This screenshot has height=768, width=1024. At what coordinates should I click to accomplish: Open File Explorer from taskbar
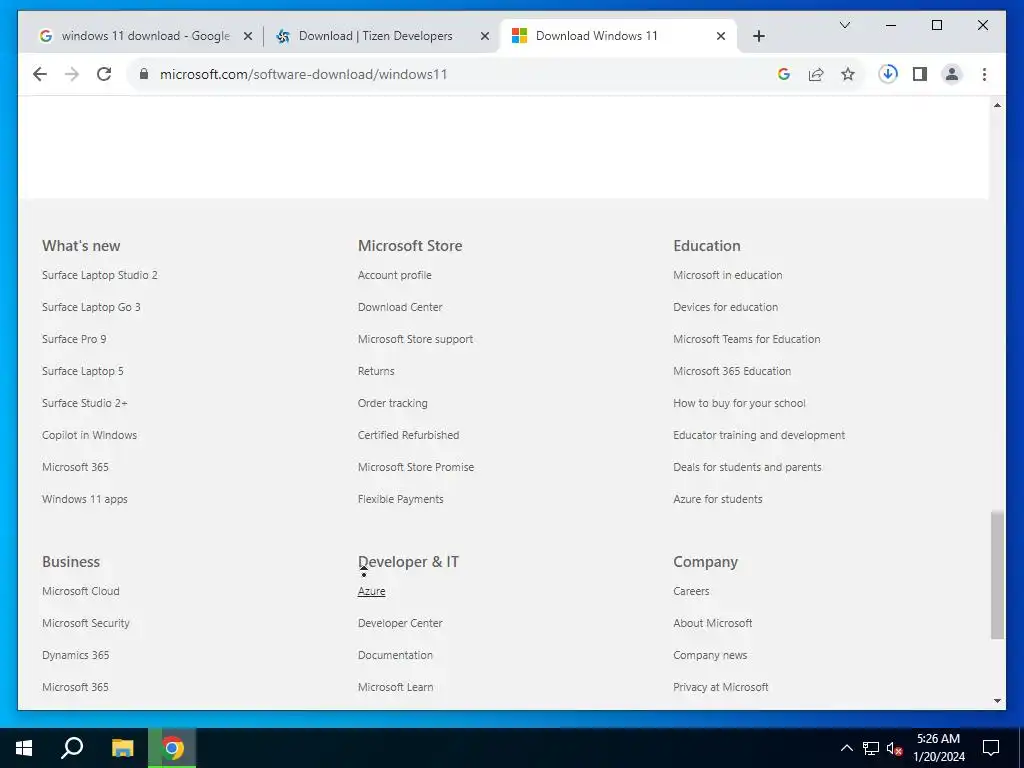point(122,748)
